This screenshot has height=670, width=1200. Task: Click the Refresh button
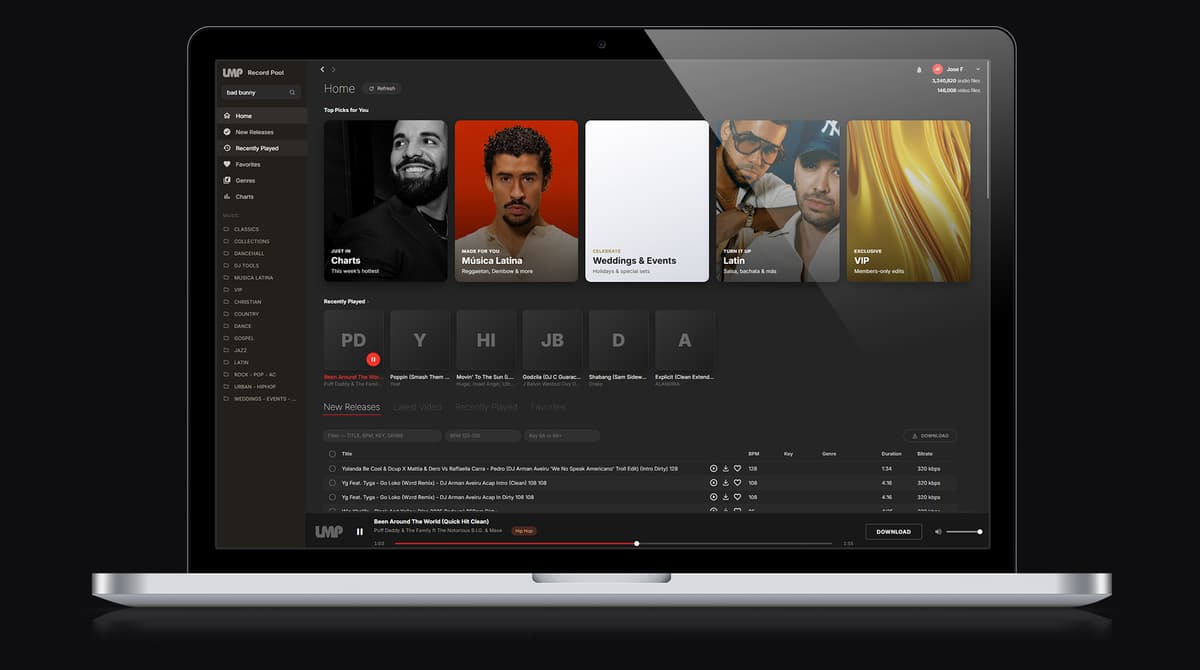point(382,88)
